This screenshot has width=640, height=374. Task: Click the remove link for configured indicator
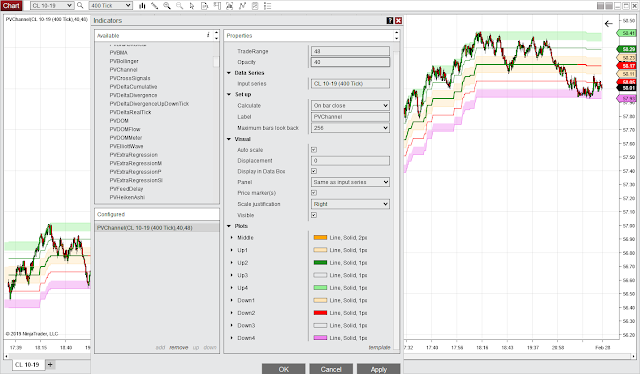click(x=179, y=347)
